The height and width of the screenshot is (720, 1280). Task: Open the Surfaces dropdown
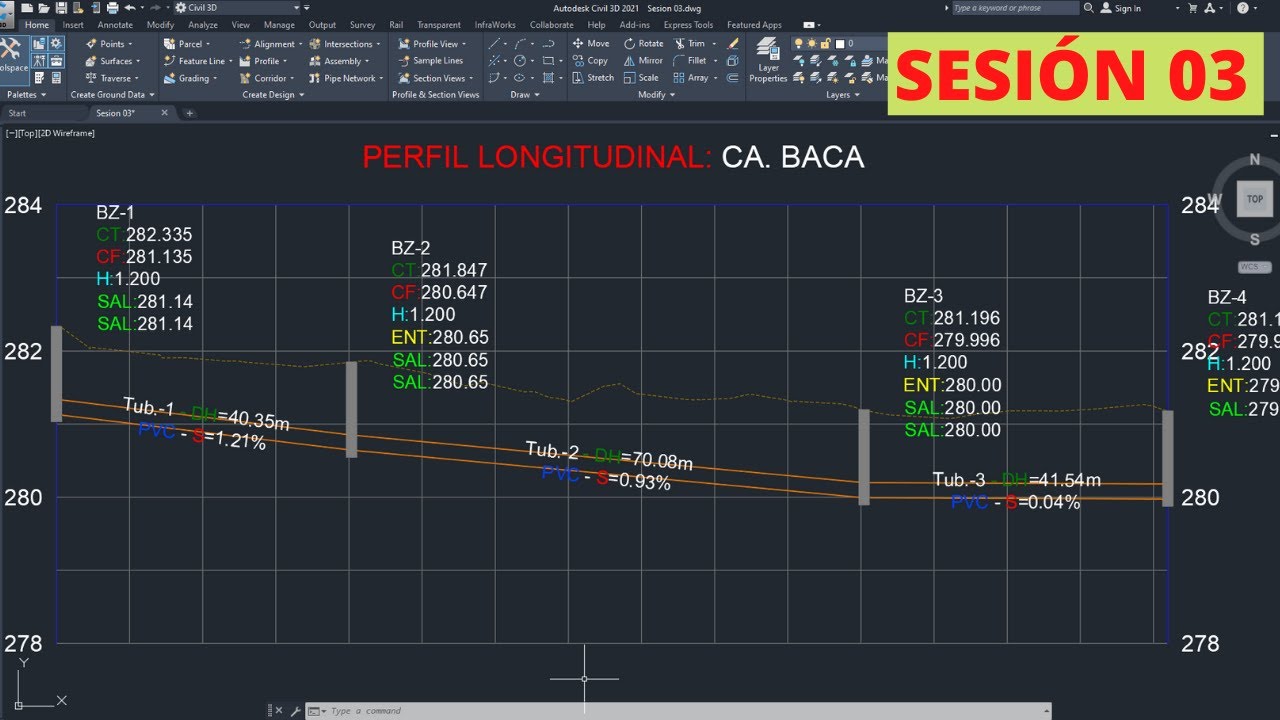tap(113, 61)
